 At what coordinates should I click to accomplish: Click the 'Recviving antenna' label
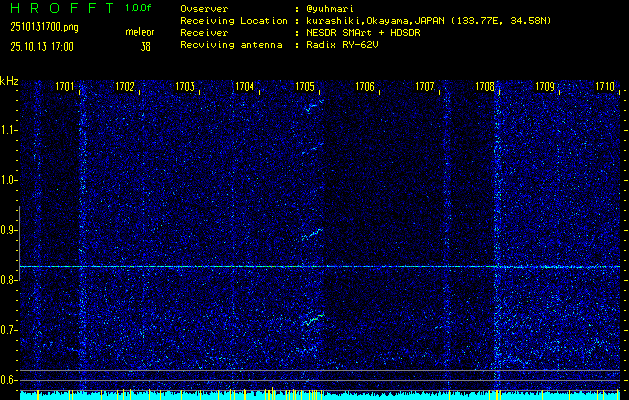[231, 45]
